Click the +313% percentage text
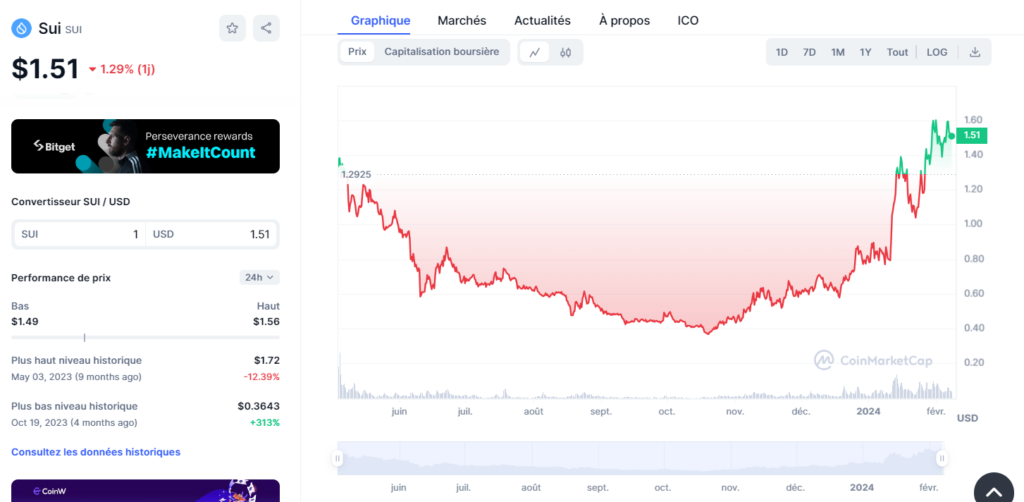The image size is (1024, 502). pyautogui.click(x=264, y=422)
